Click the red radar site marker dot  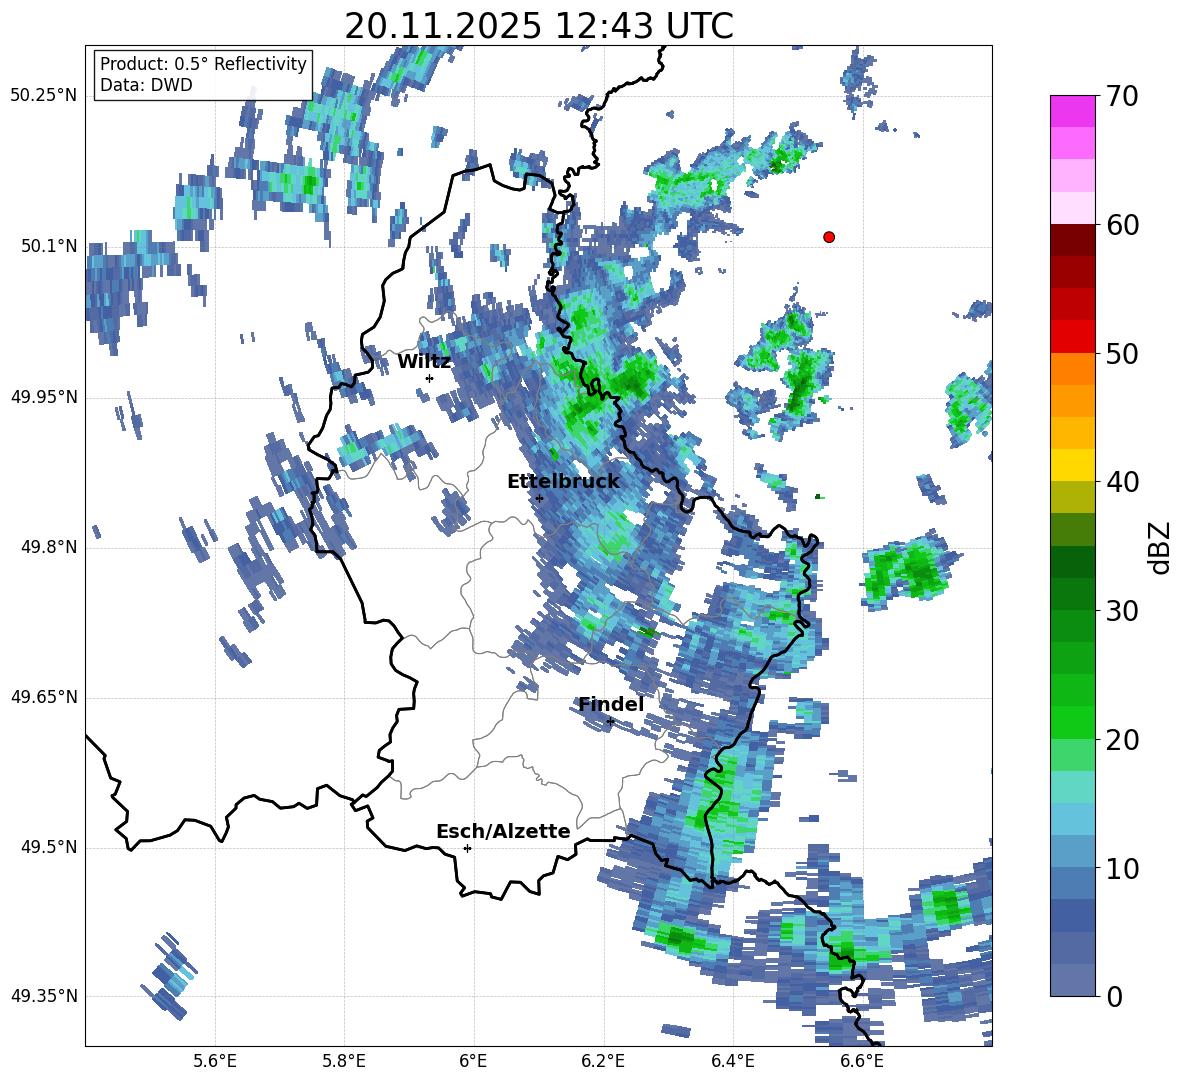pos(829,237)
